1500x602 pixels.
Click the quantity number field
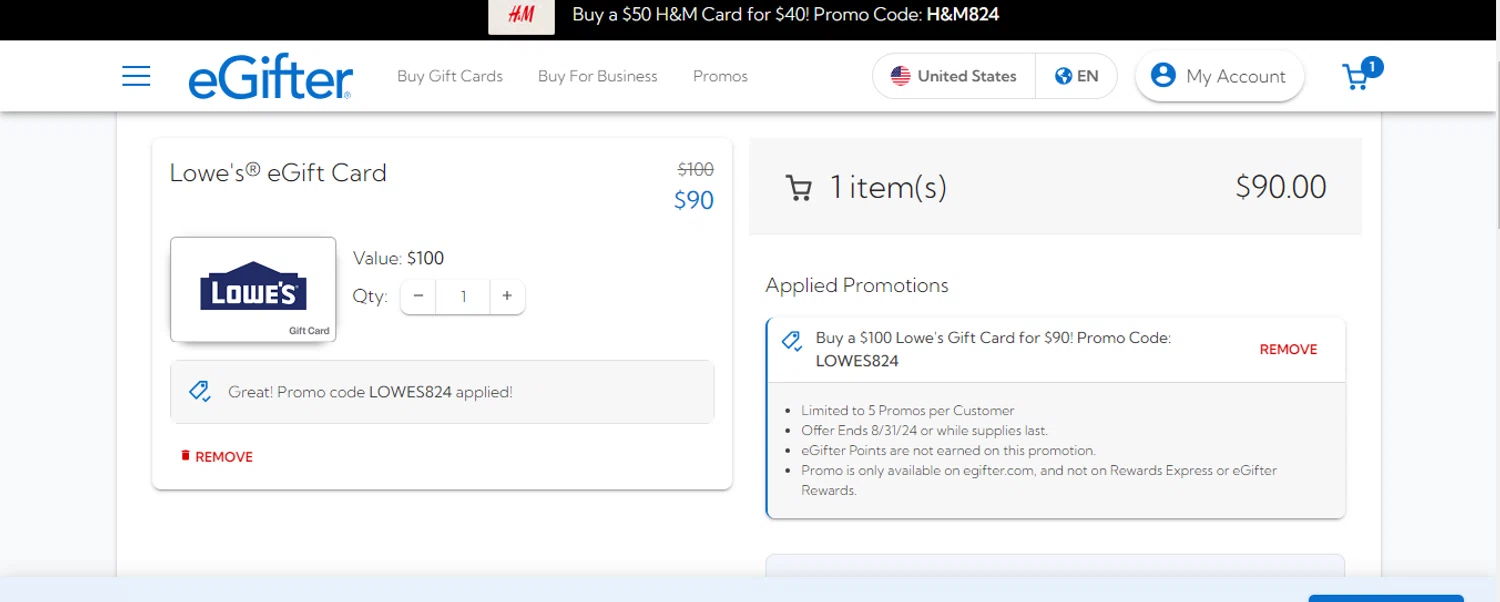[463, 296]
